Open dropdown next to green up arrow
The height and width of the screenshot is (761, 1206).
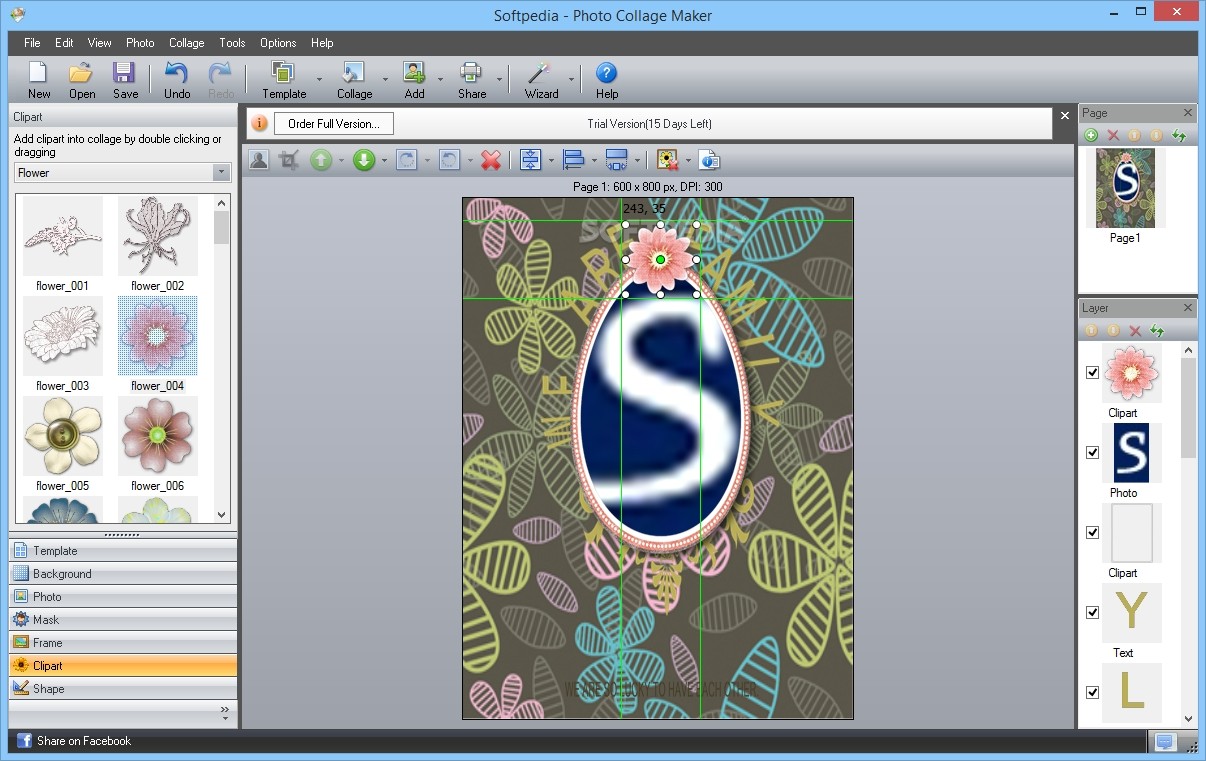(341, 160)
